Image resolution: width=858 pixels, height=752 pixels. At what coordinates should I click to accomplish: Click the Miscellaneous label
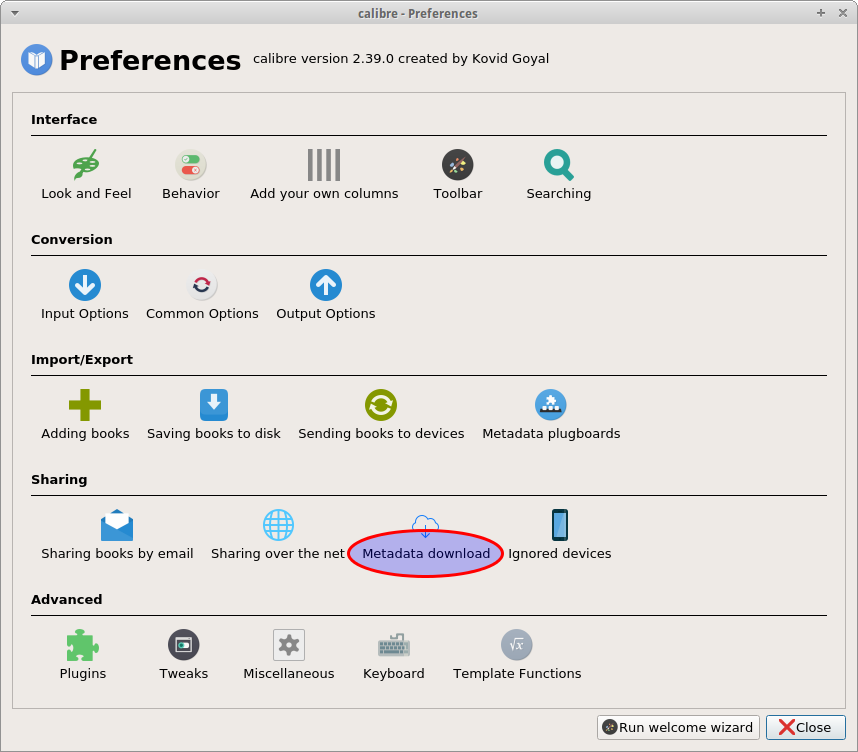tap(288, 674)
